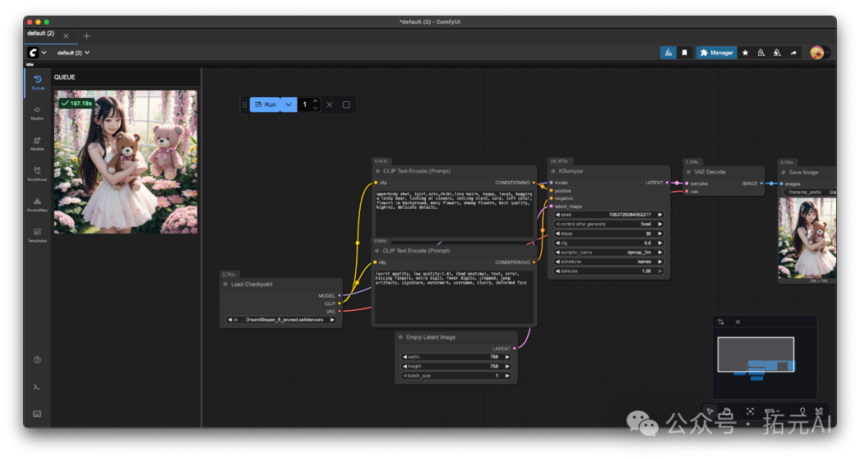Open sampler_name combo in KSampler
The image size is (860, 459).
(x=609, y=252)
